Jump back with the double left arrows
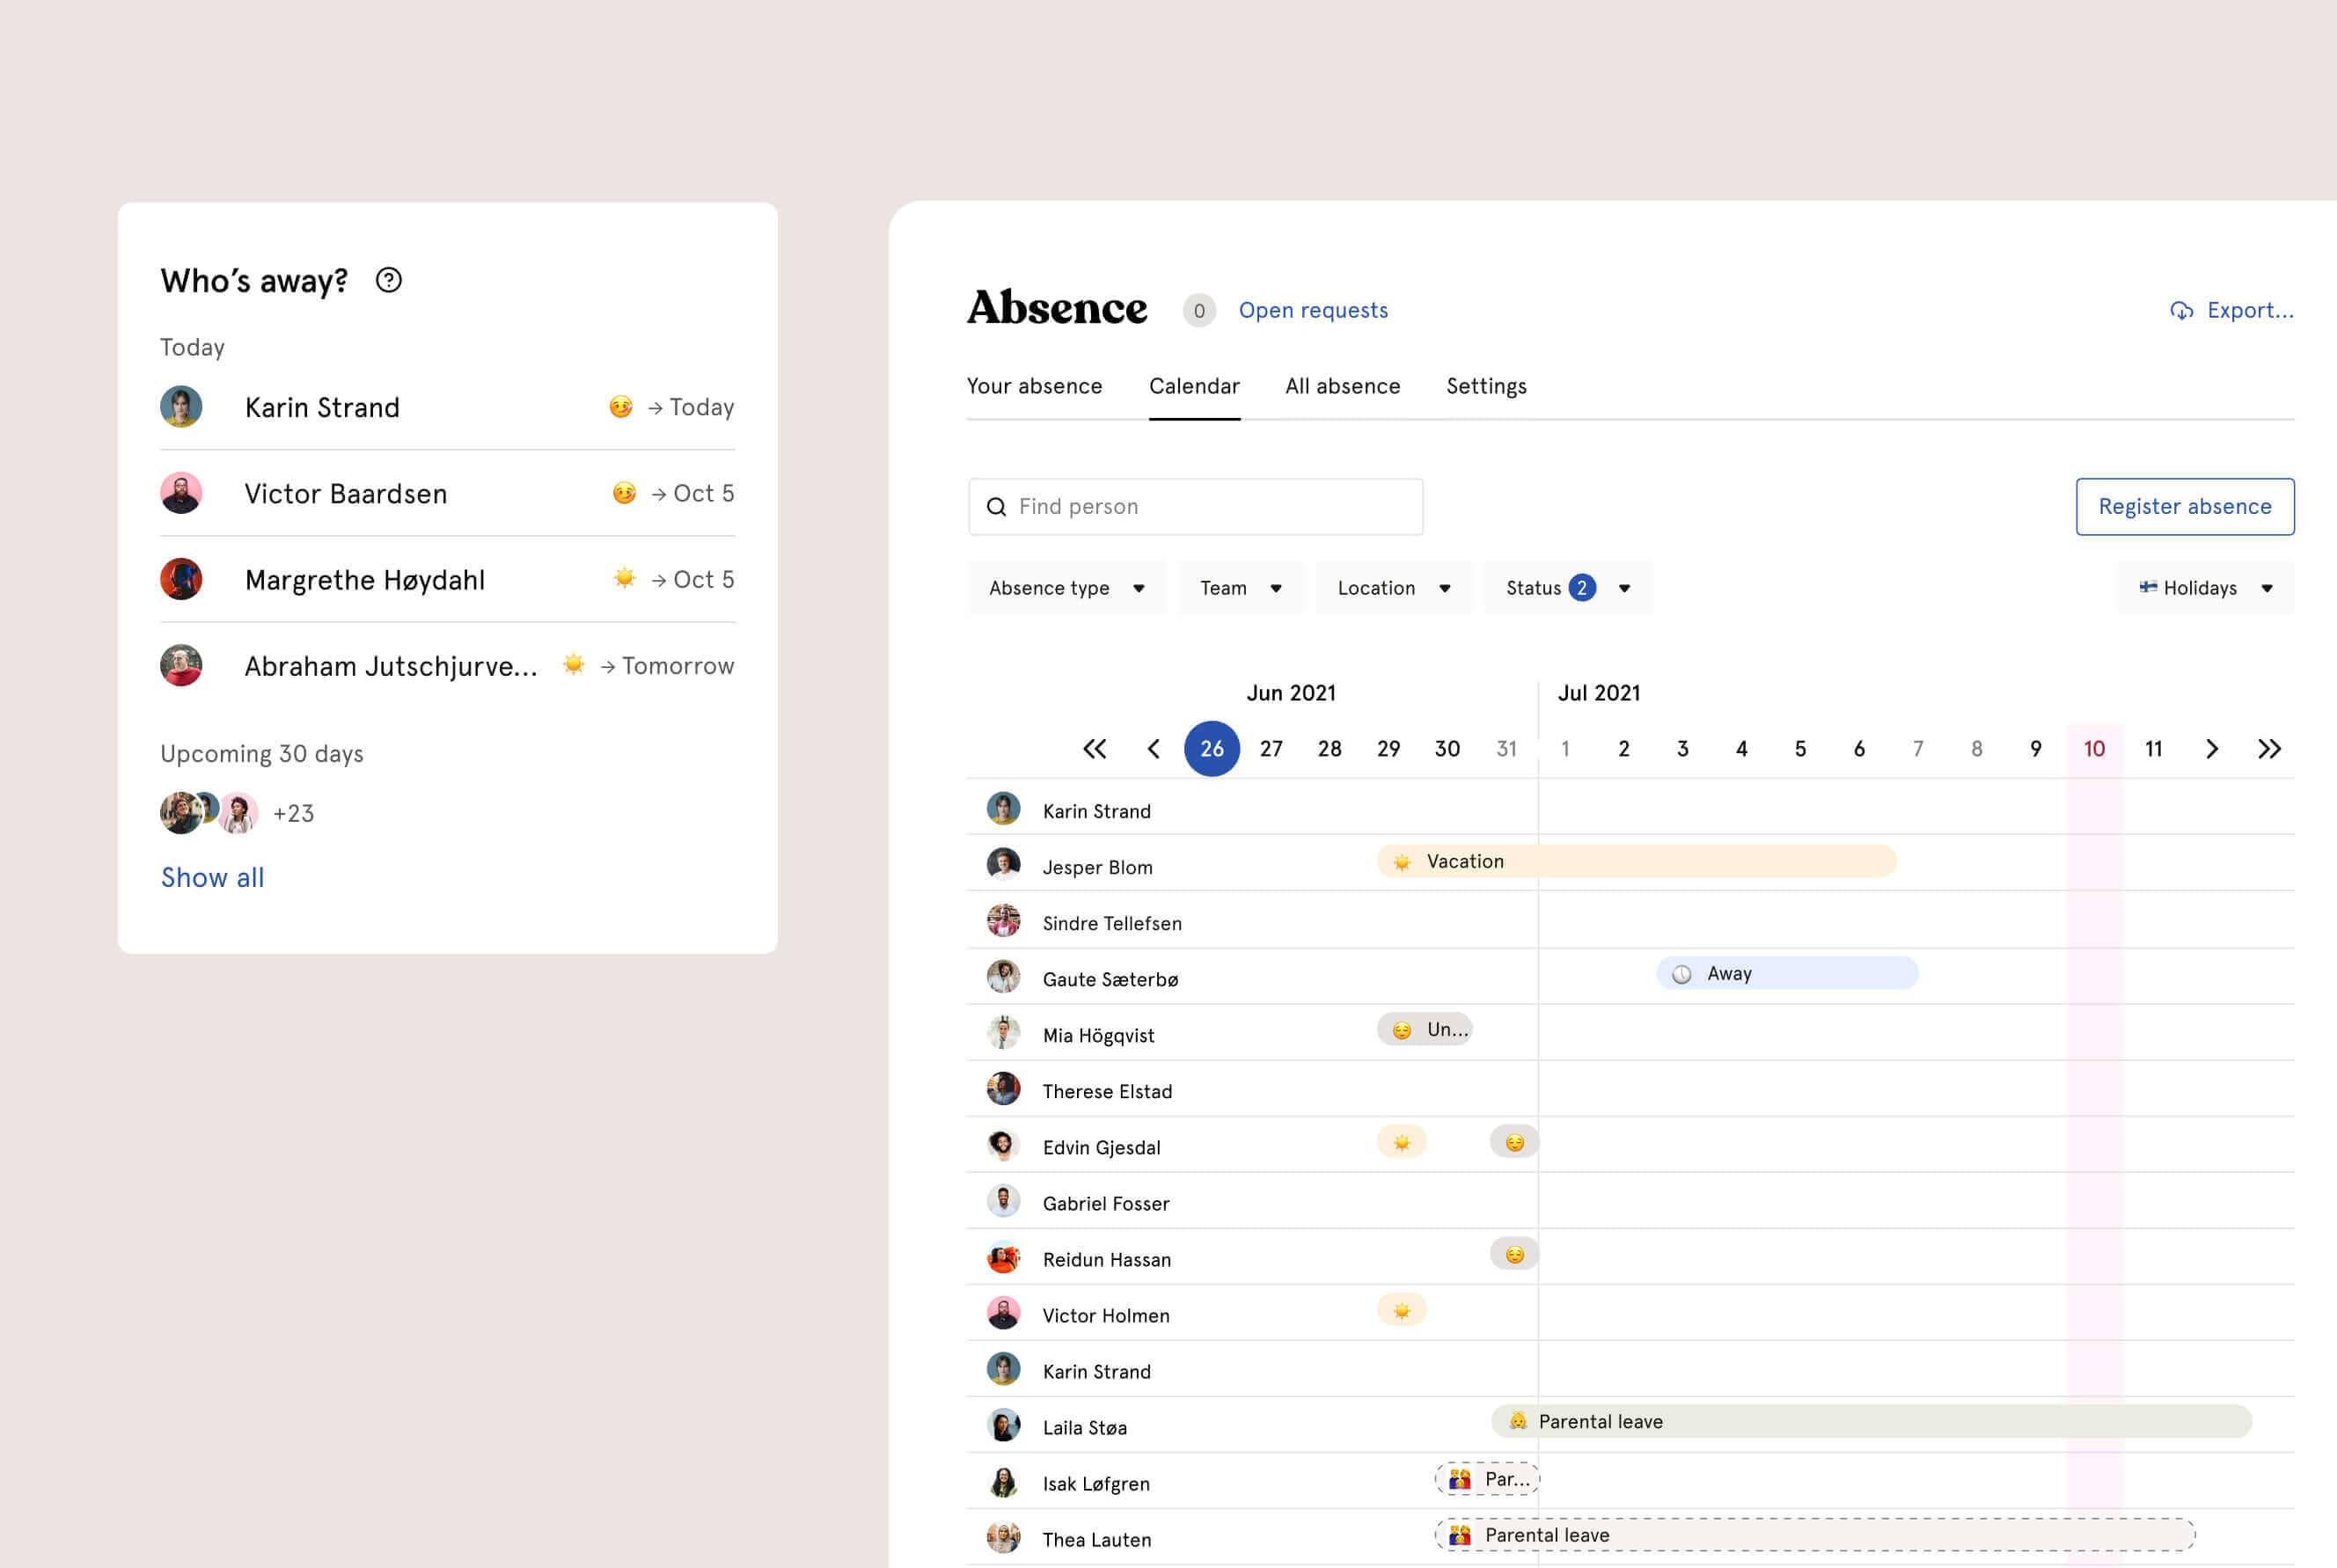 (x=1094, y=749)
